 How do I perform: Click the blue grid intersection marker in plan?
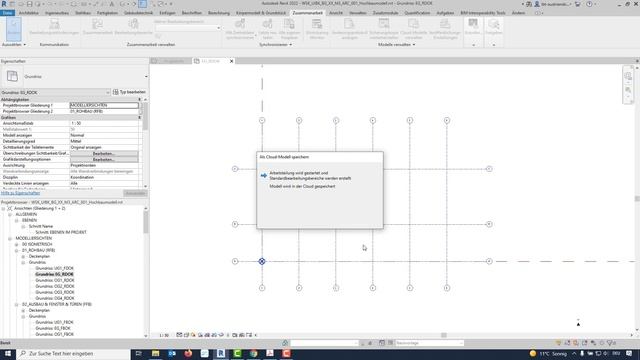tap(262, 261)
